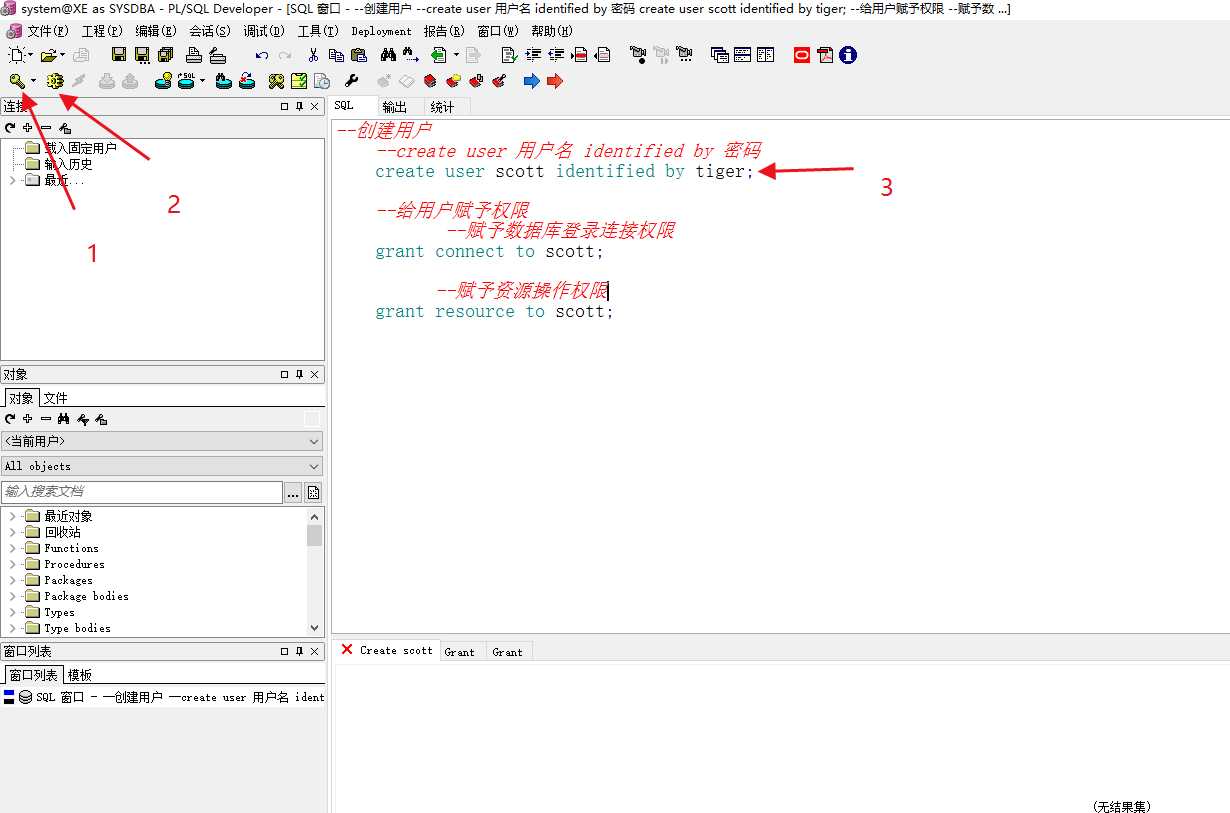Click scroll-down arrow of object tree scrollbar
Viewport: 1230px width, 813px height.
315,628
